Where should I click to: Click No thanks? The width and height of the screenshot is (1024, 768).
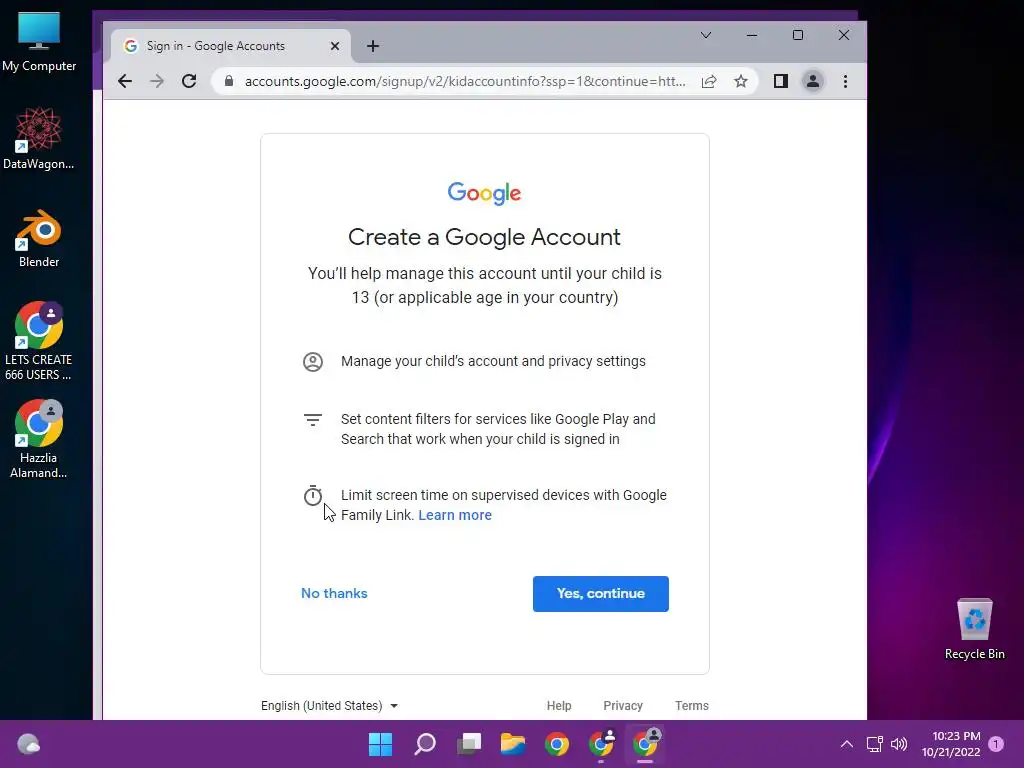point(334,593)
